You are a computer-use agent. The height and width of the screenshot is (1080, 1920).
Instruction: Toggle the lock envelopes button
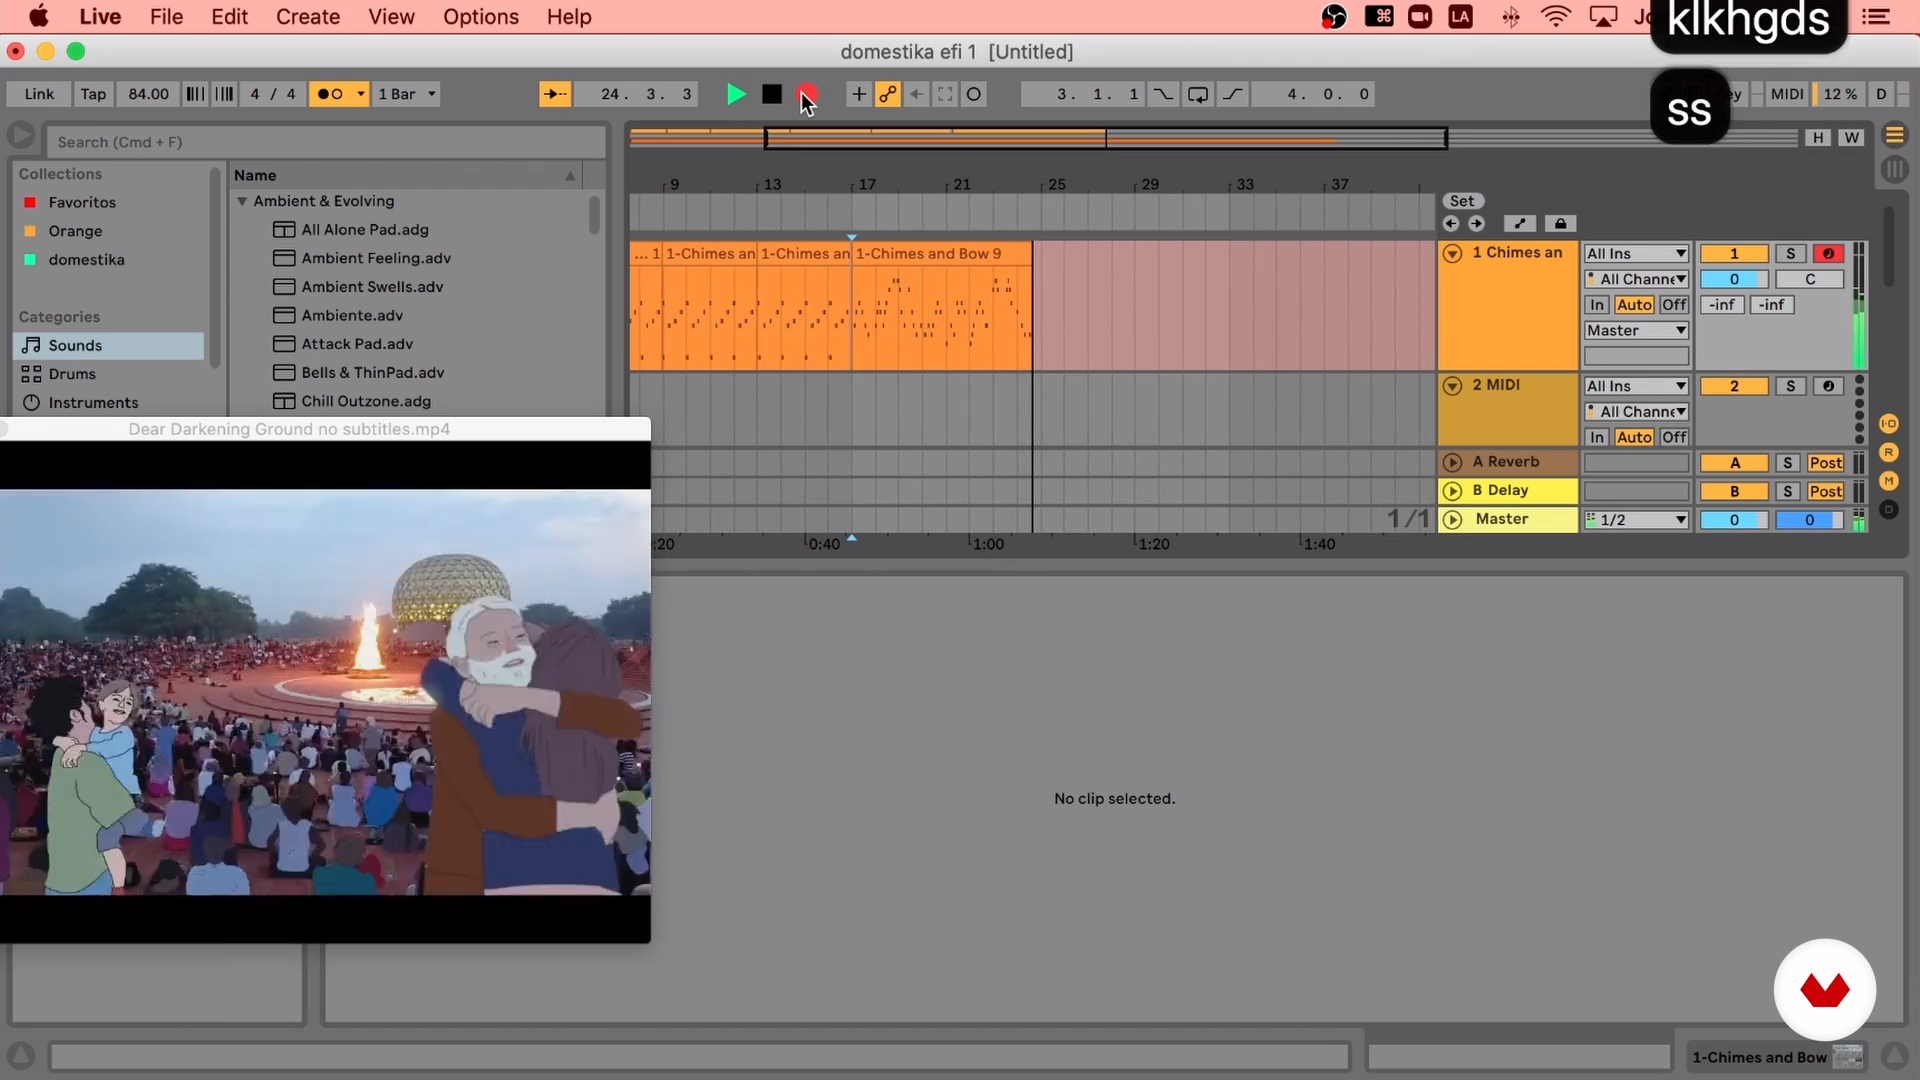coord(1560,224)
